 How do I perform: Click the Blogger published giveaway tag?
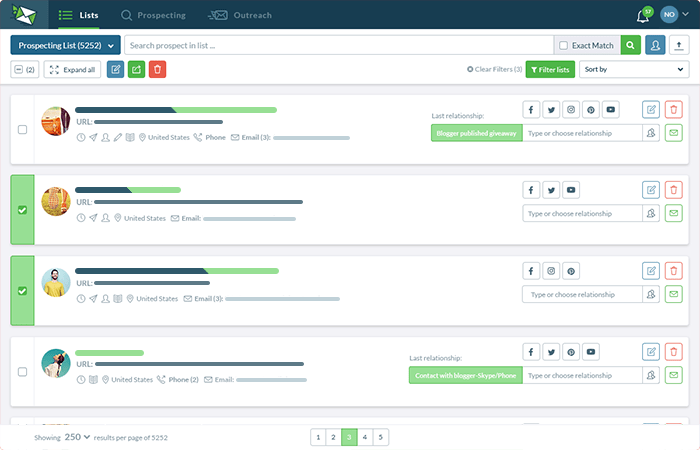476,133
